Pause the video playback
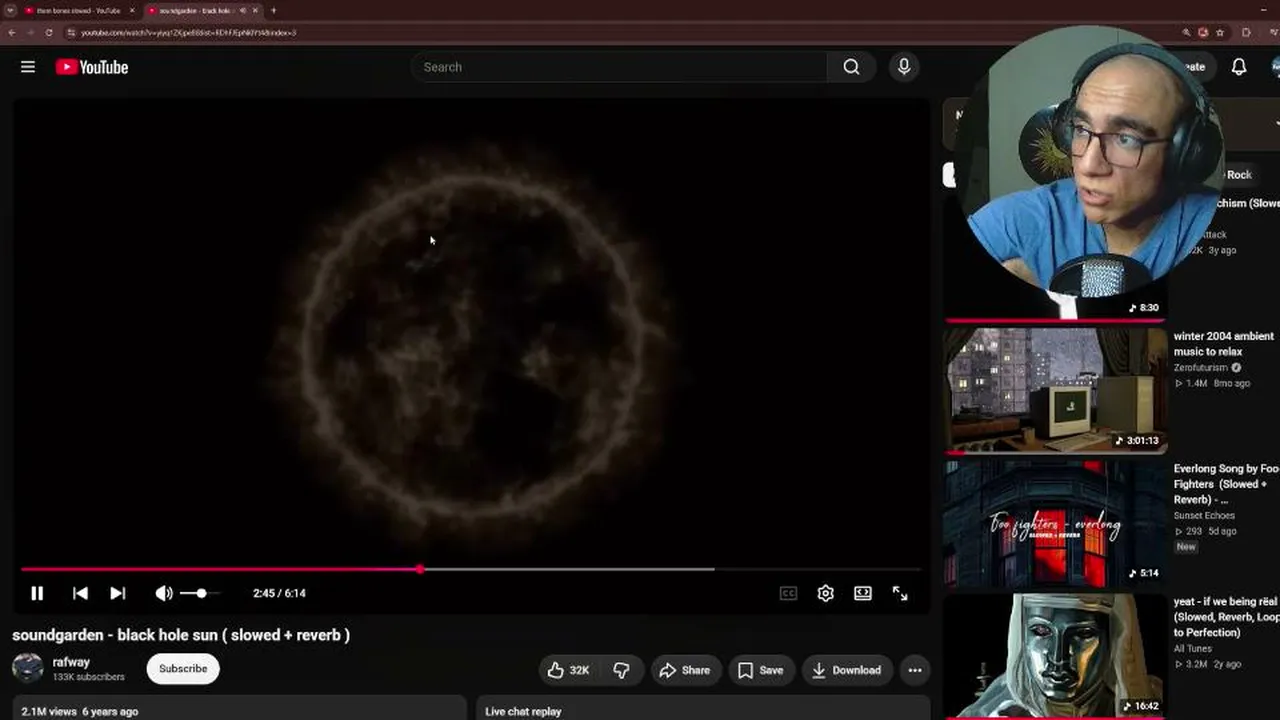Image resolution: width=1280 pixels, height=720 pixels. [x=37, y=593]
